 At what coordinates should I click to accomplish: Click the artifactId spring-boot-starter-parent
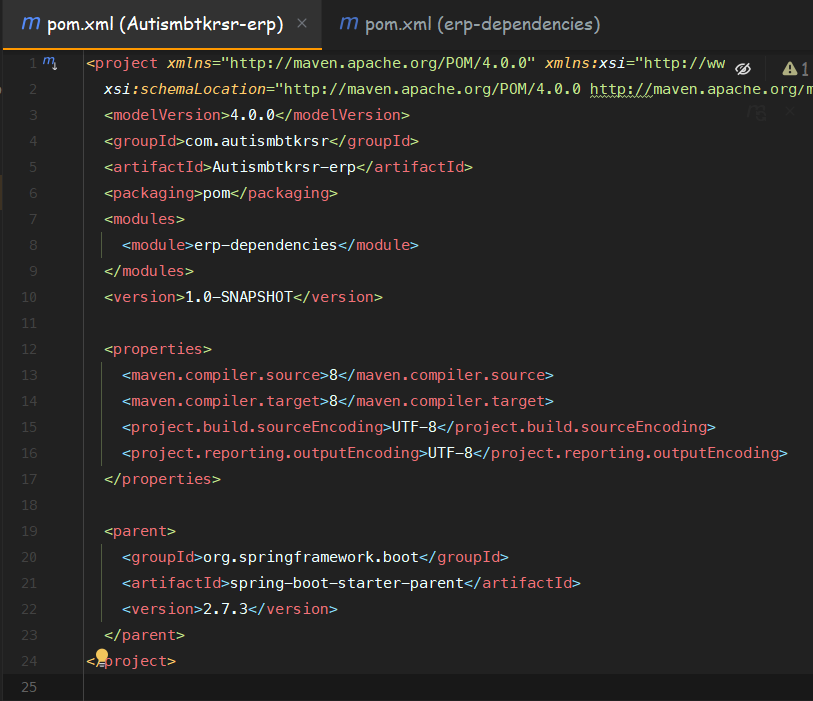point(347,583)
